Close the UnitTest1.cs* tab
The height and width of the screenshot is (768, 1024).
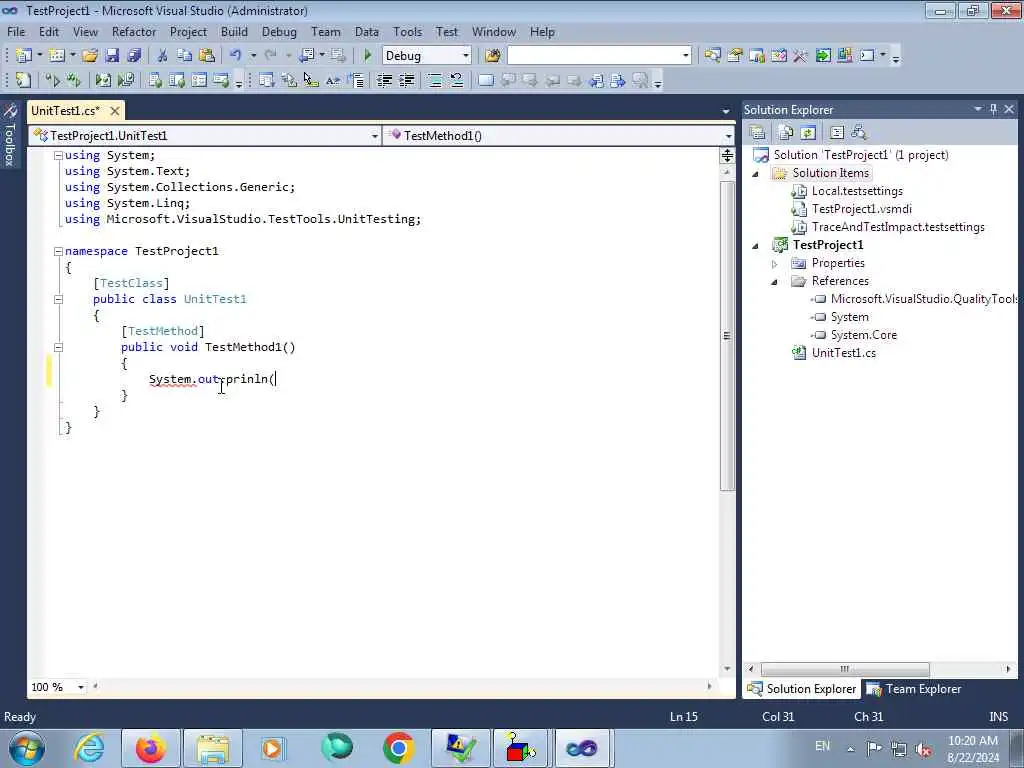point(115,111)
